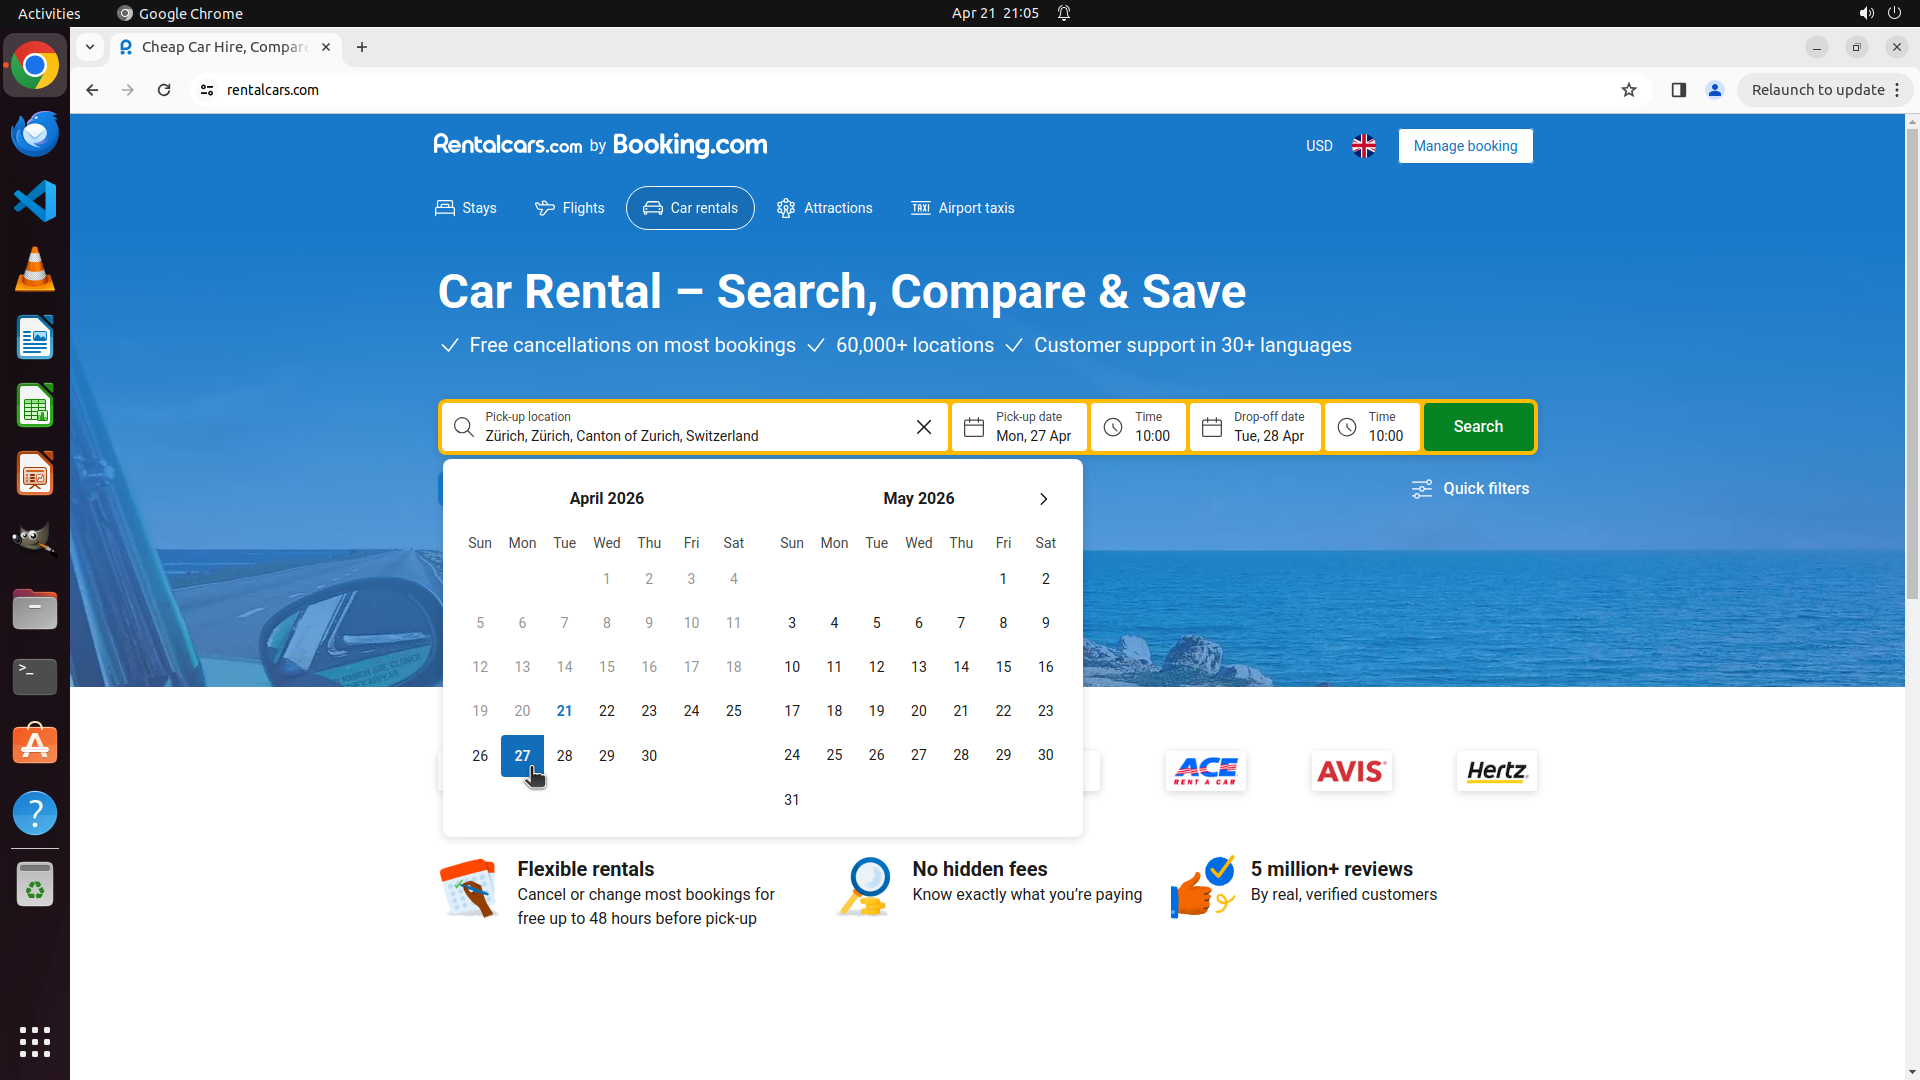The image size is (1920, 1080).
Task: Click the Hertz brand logo
Action: (1496, 771)
